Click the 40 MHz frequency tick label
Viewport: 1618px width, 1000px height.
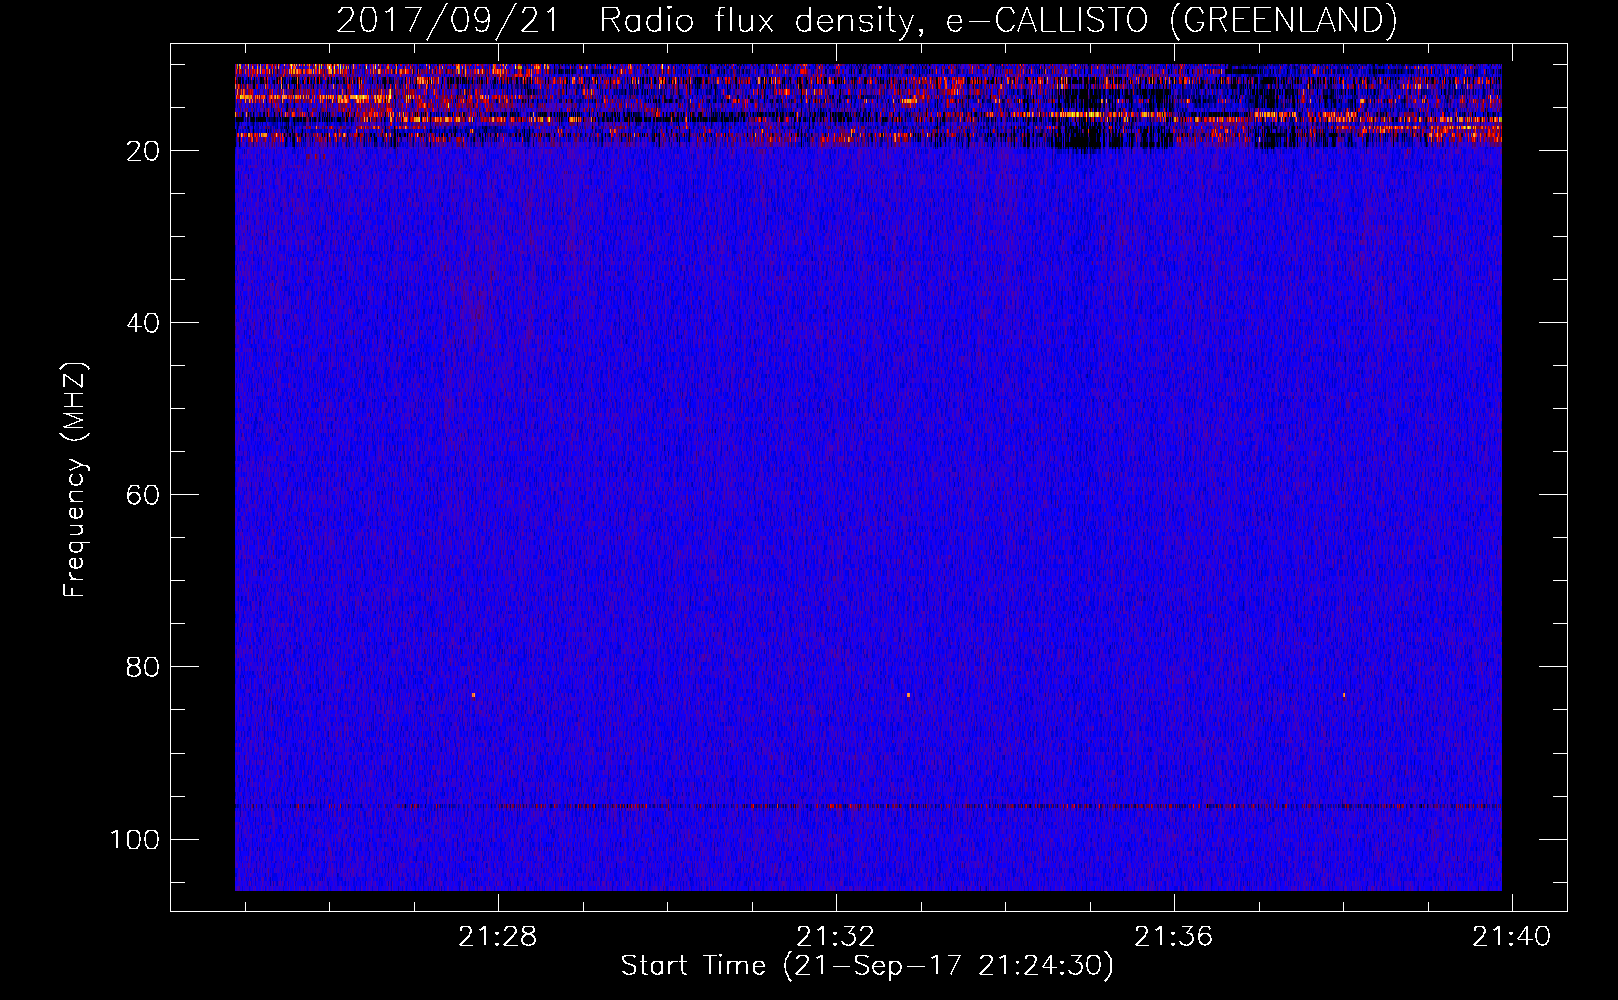143,323
